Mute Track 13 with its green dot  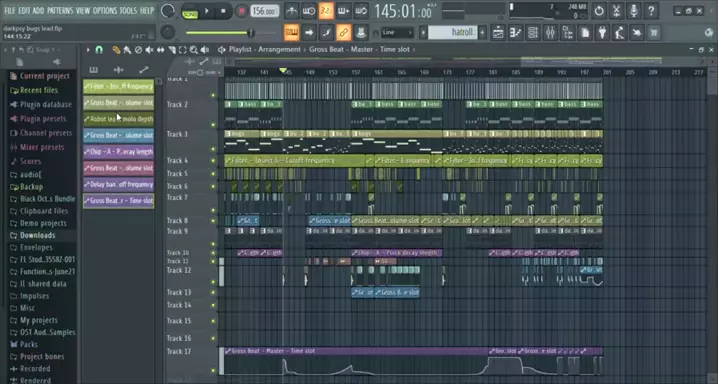pos(213,292)
